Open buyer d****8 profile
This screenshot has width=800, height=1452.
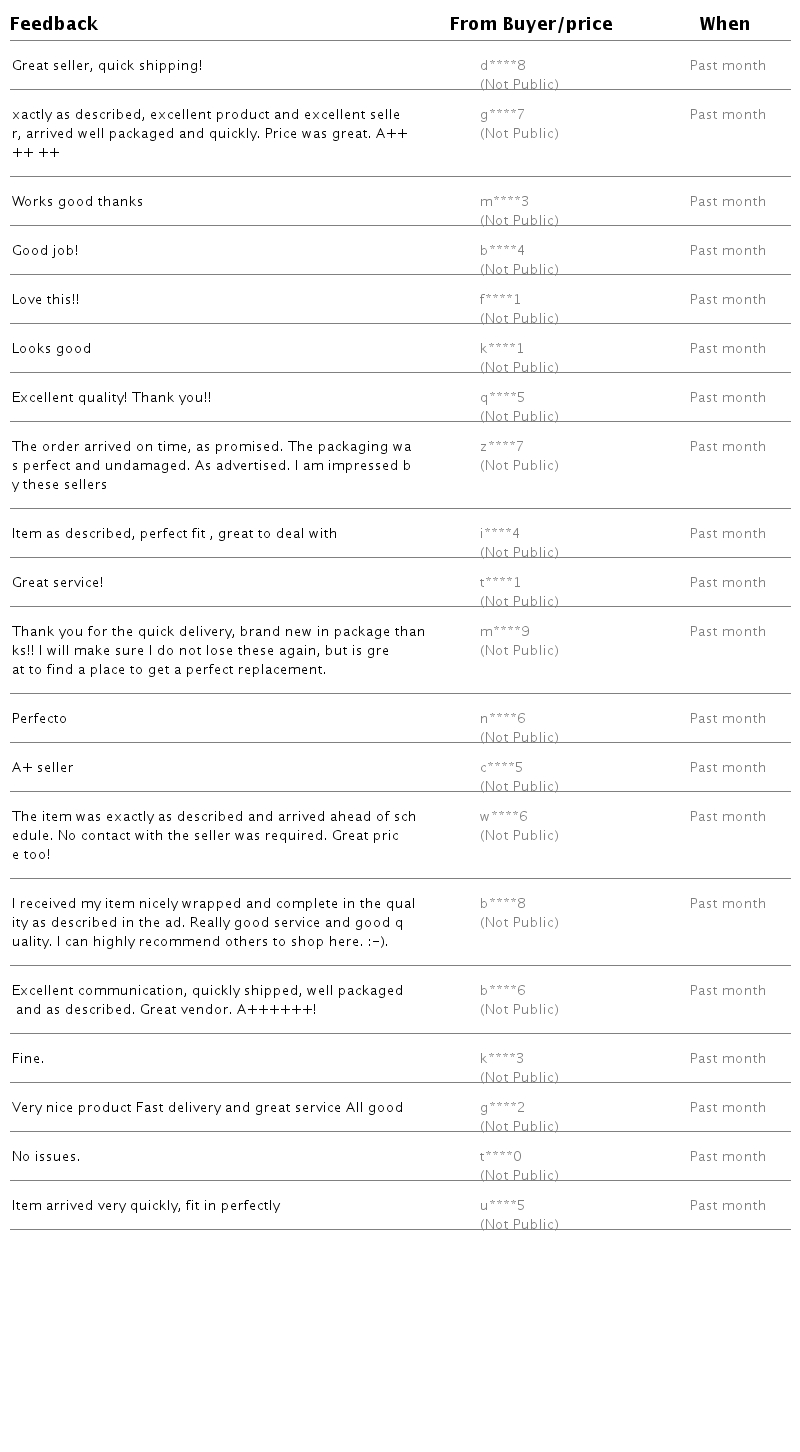click(502, 66)
